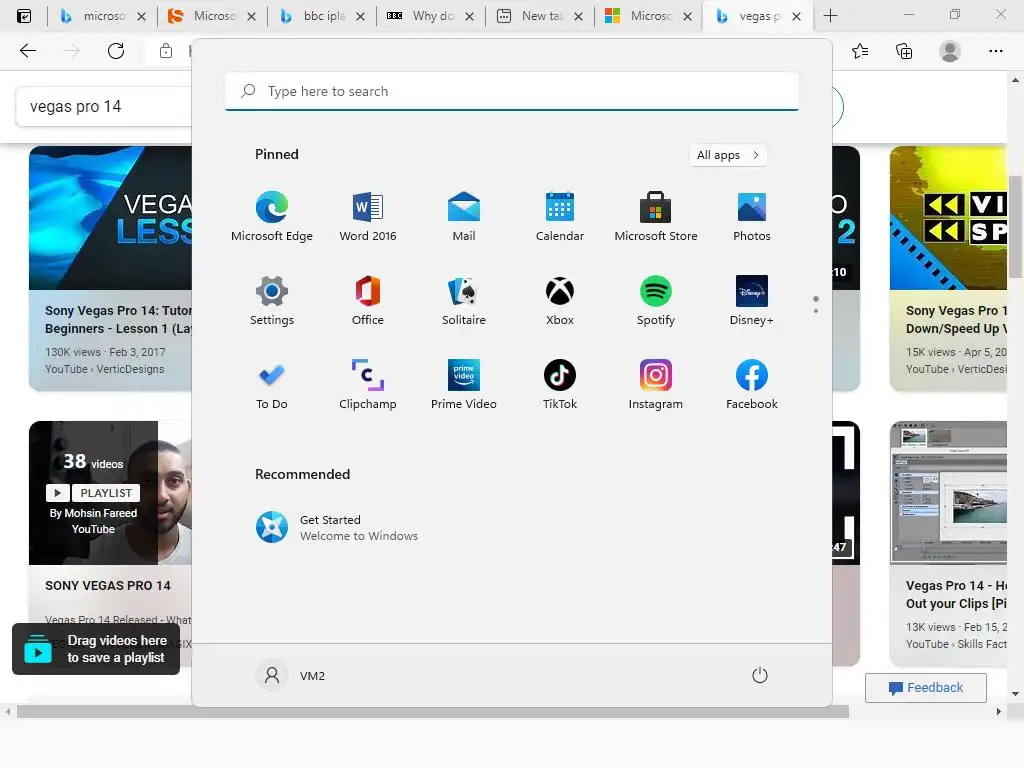Click the Start menu search box

(x=512, y=91)
